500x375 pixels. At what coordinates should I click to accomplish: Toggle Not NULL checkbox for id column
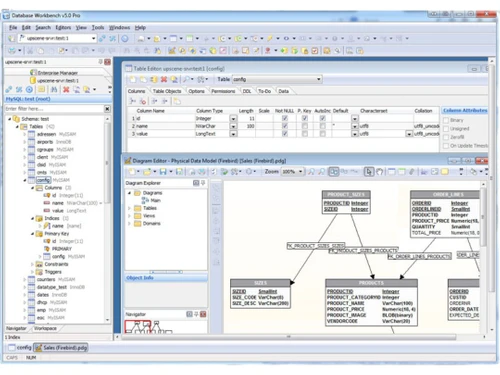click(285, 118)
